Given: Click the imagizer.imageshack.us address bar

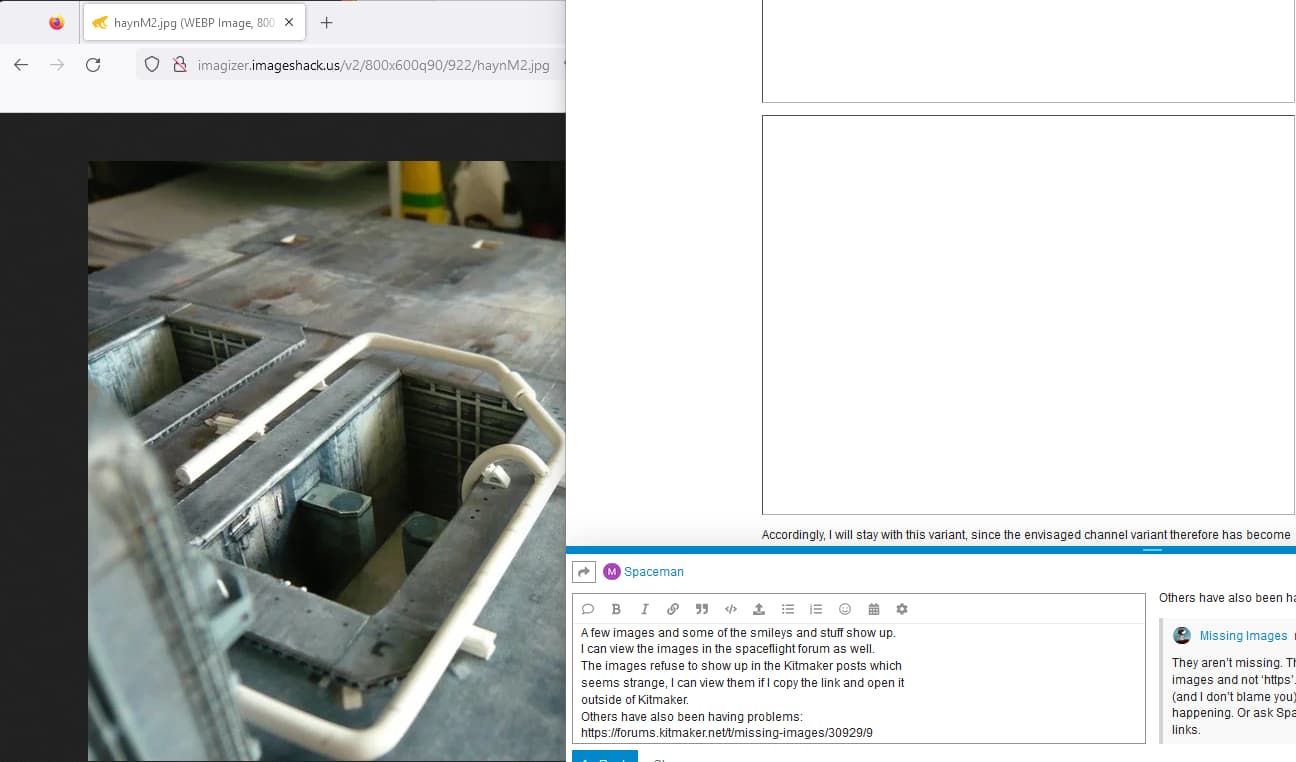Looking at the screenshot, I should coord(374,65).
